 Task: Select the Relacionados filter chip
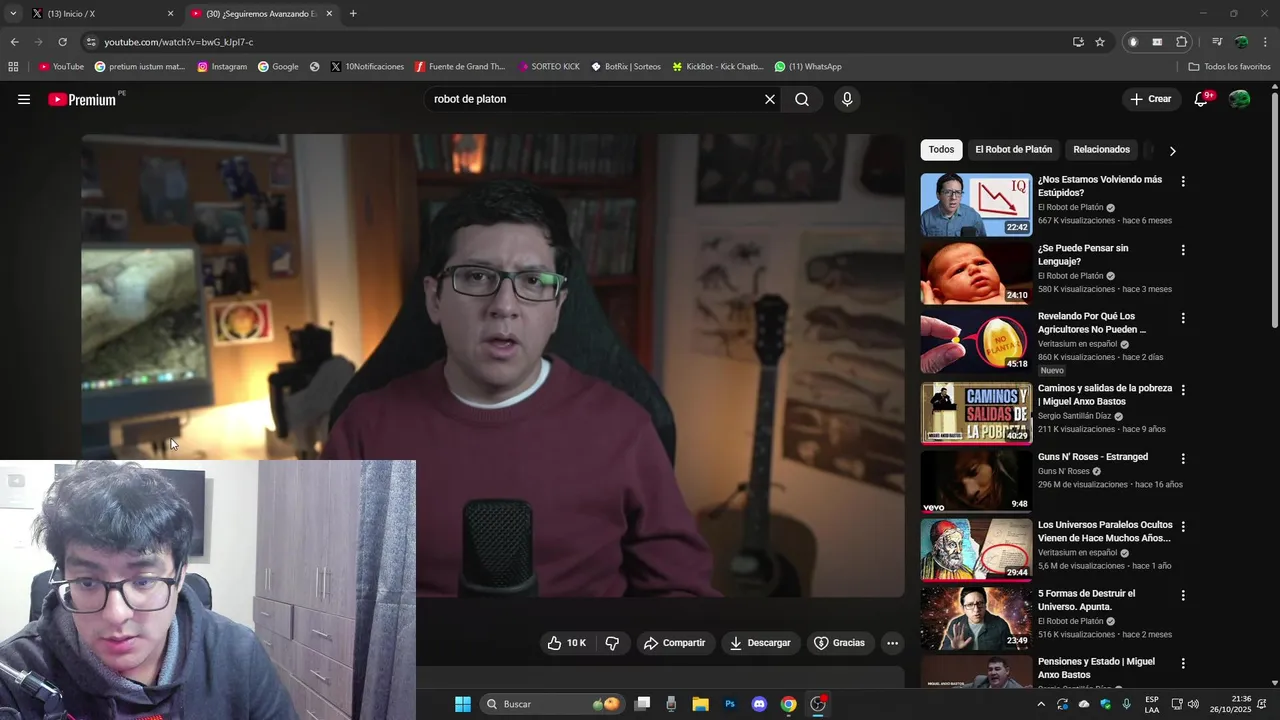click(x=1101, y=150)
